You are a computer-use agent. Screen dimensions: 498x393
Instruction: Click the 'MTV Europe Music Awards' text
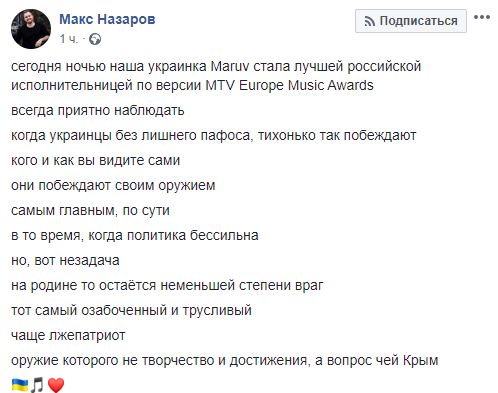click(289, 85)
